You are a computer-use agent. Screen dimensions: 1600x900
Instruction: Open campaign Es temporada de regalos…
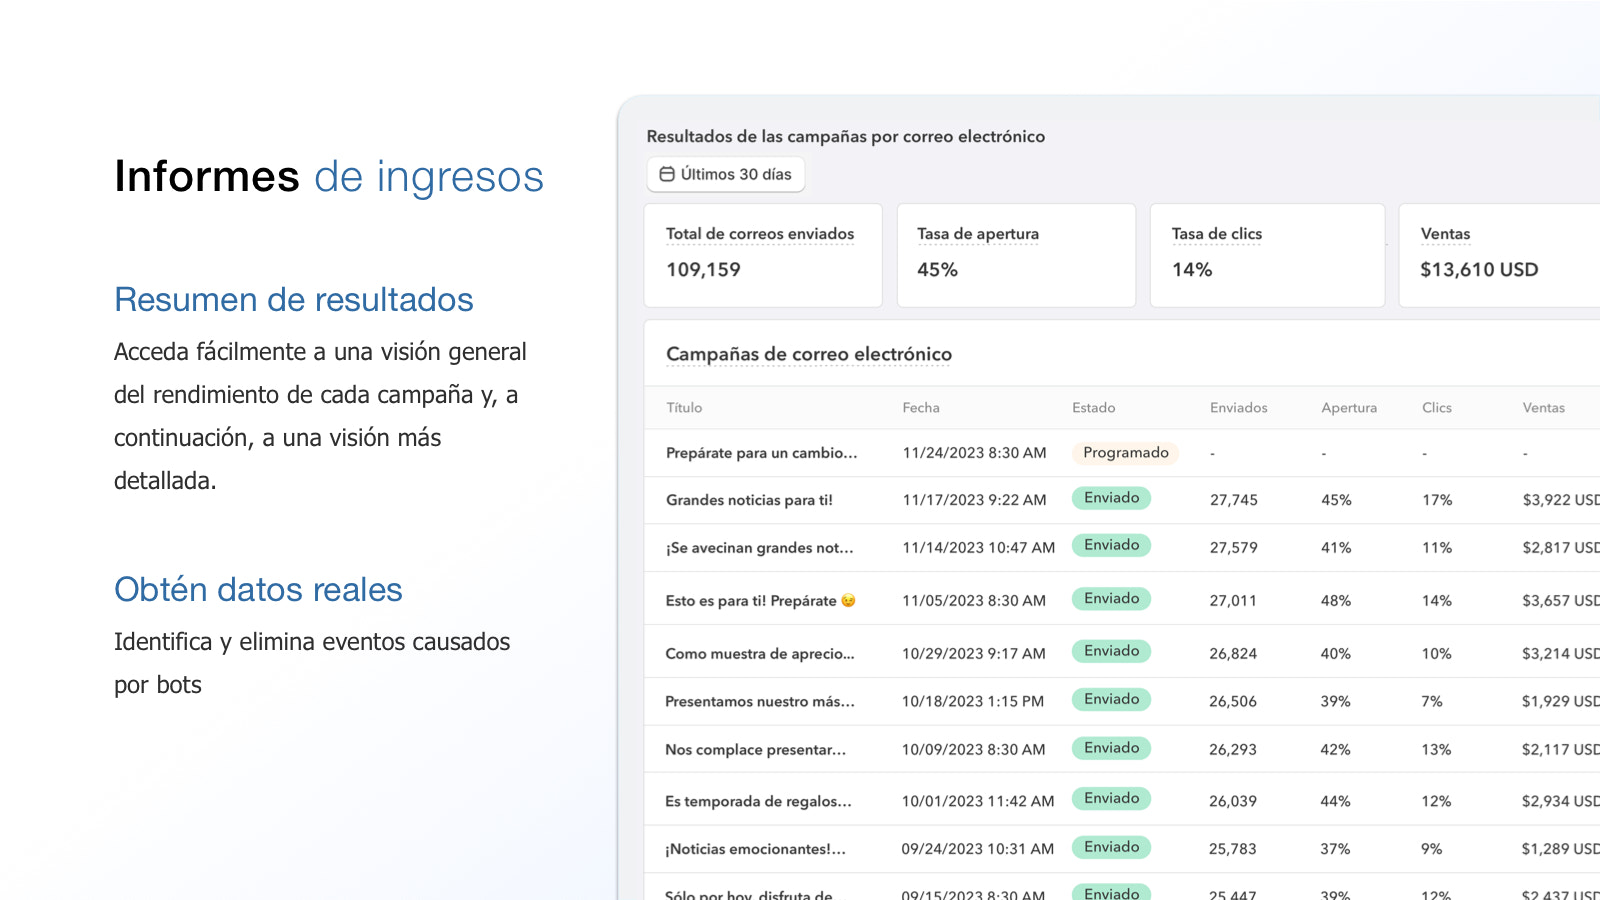click(758, 802)
